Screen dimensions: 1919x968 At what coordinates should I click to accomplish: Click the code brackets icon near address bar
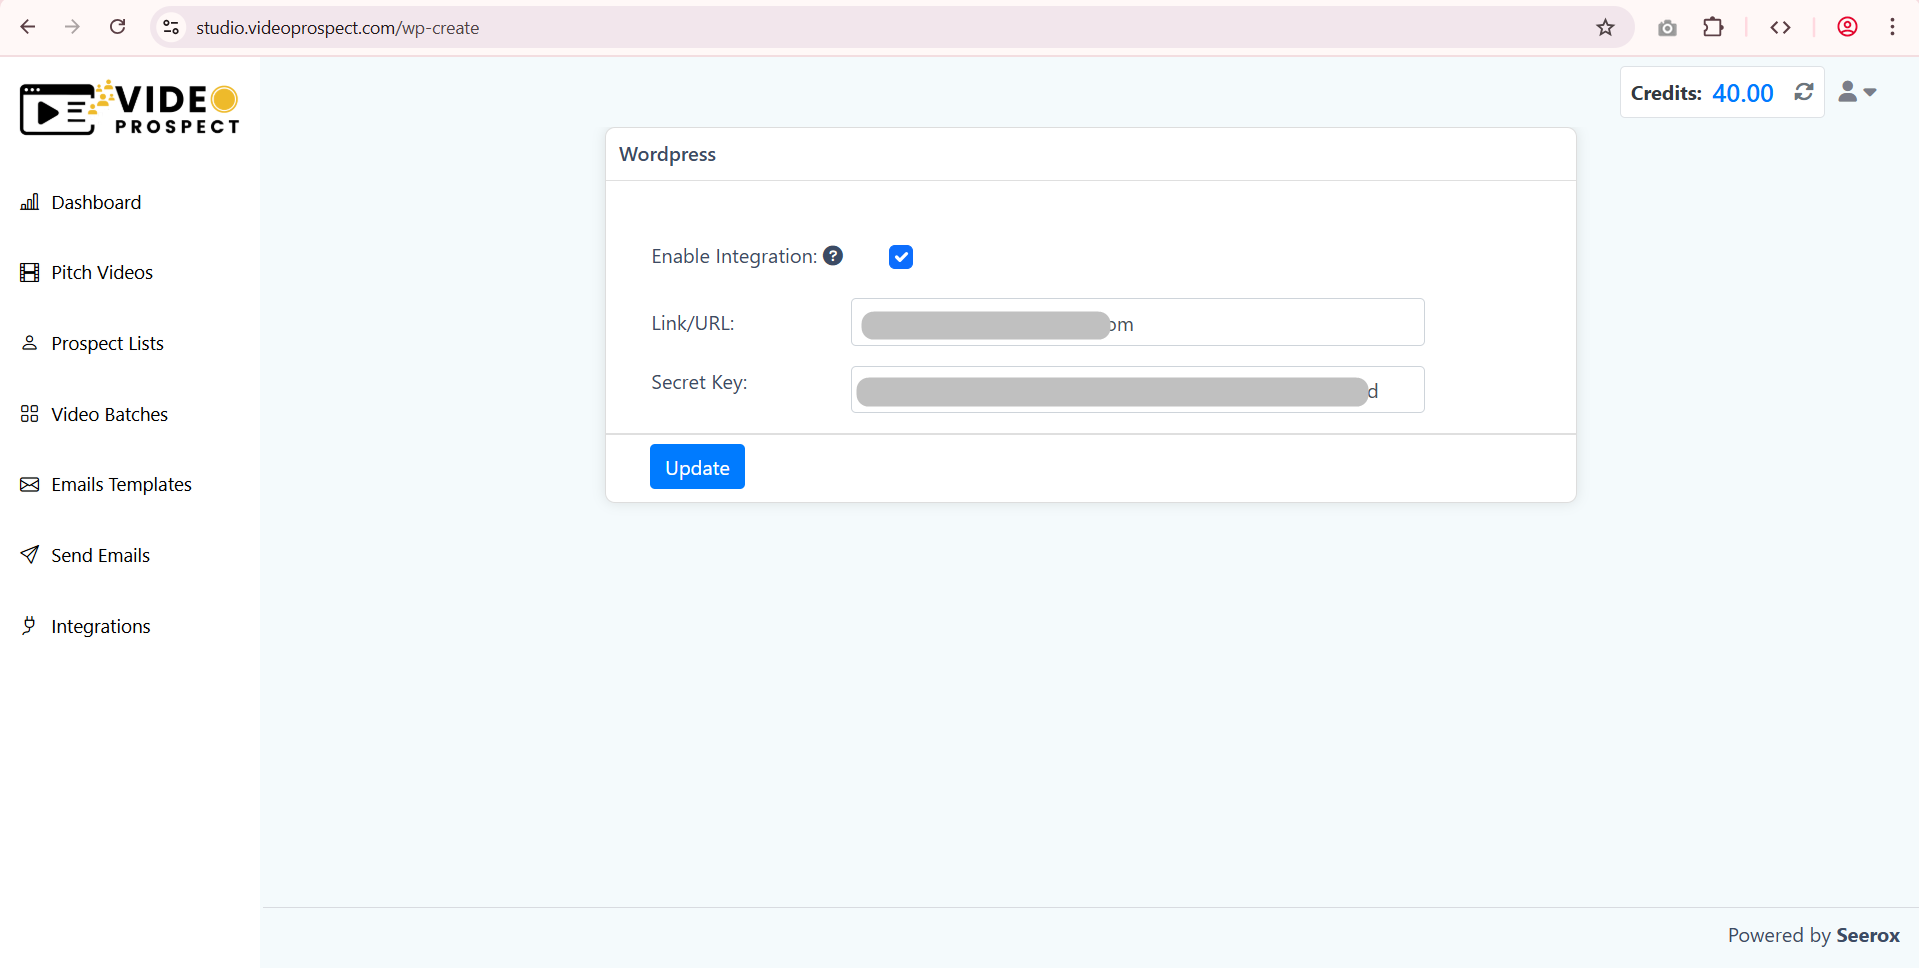(1782, 27)
